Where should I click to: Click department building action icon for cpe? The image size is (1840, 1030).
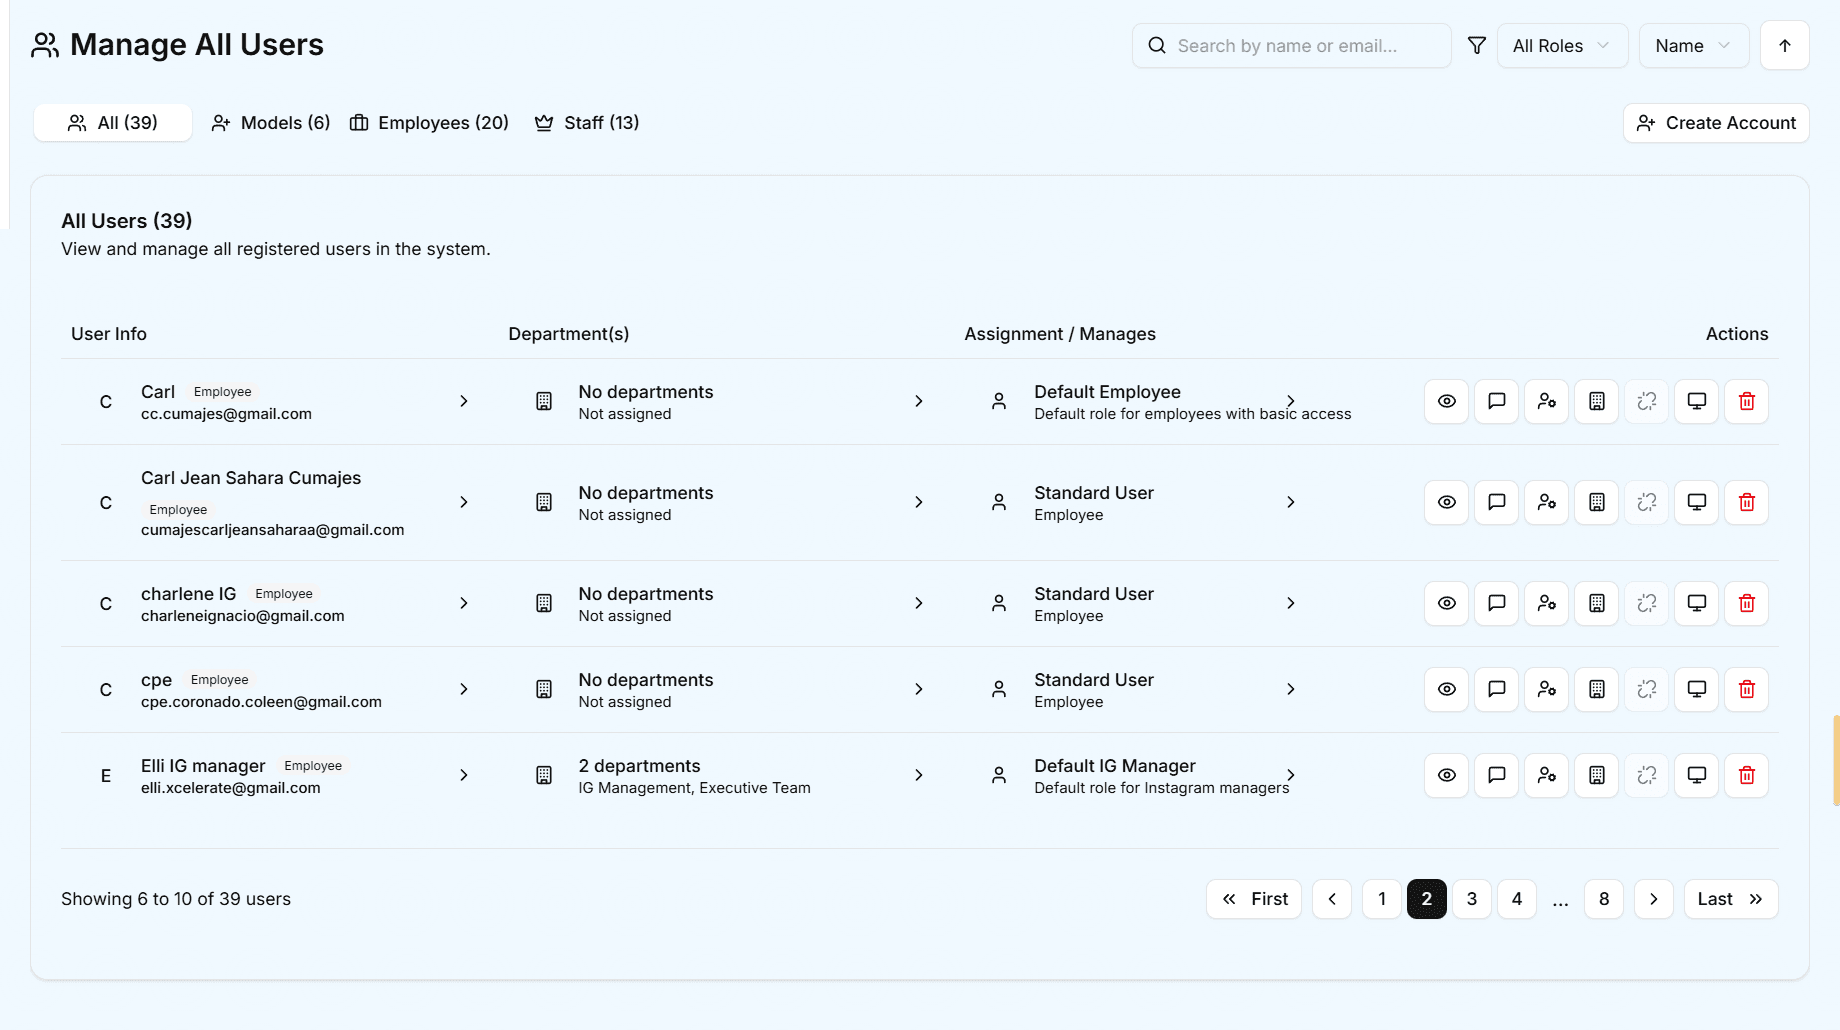tap(1597, 689)
